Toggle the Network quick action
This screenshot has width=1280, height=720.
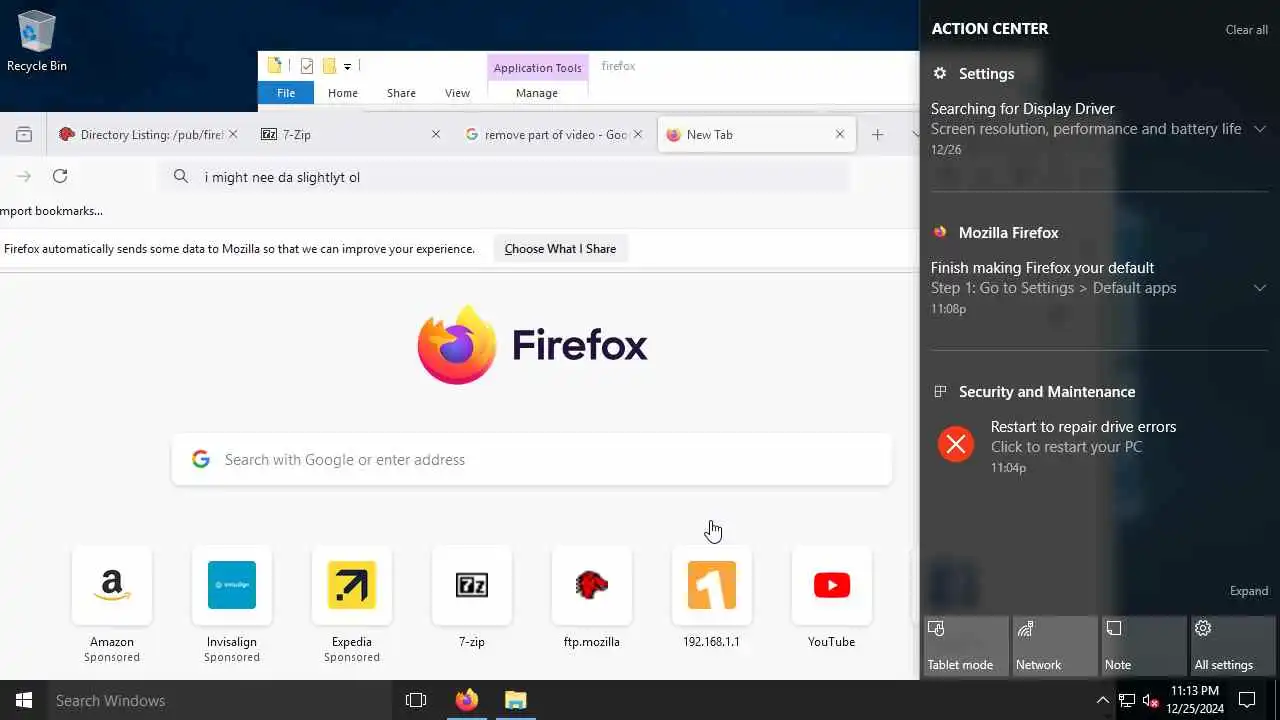(x=1055, y=647)
